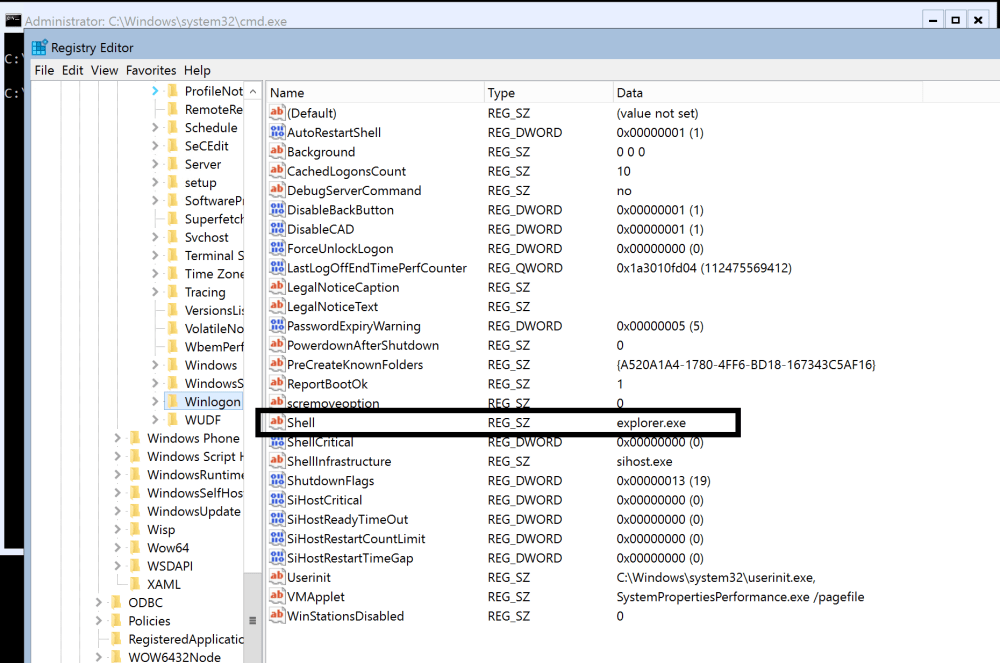
Task: Click the ab icon next to Userinit
Action: 277,577
